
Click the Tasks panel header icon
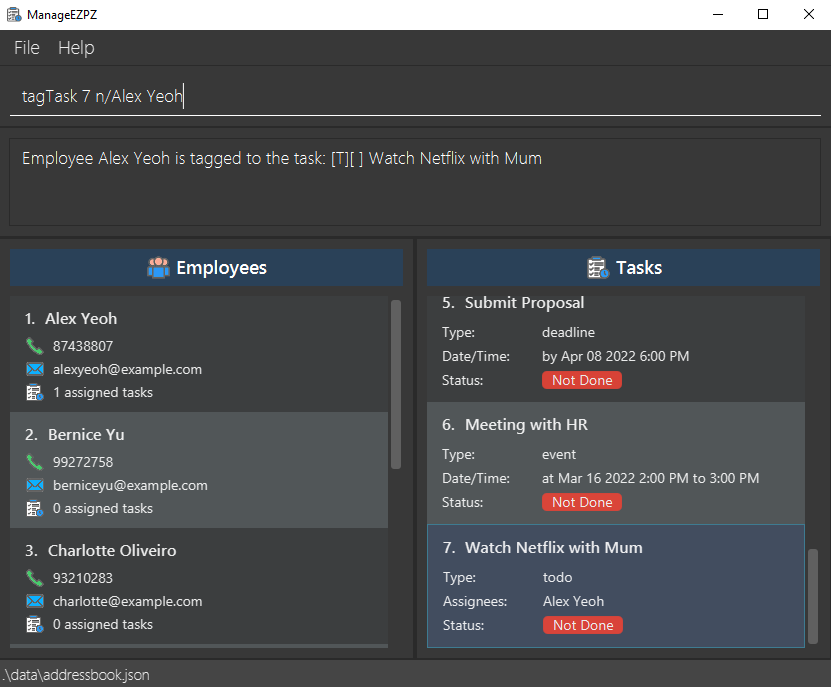[x=598, y=268]
